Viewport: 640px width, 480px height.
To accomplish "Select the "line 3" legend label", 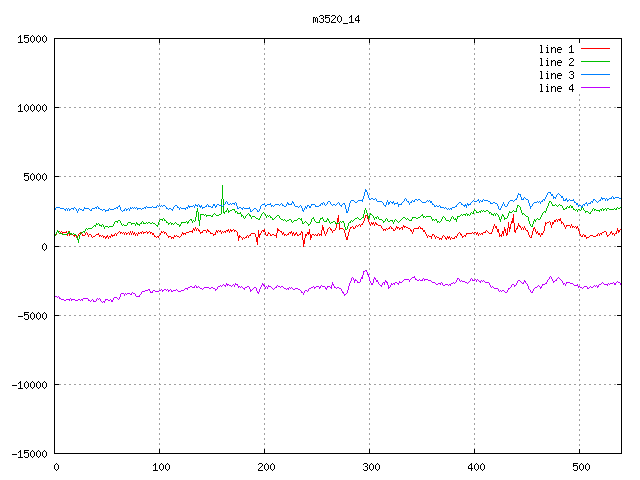I will coord(557,75).
